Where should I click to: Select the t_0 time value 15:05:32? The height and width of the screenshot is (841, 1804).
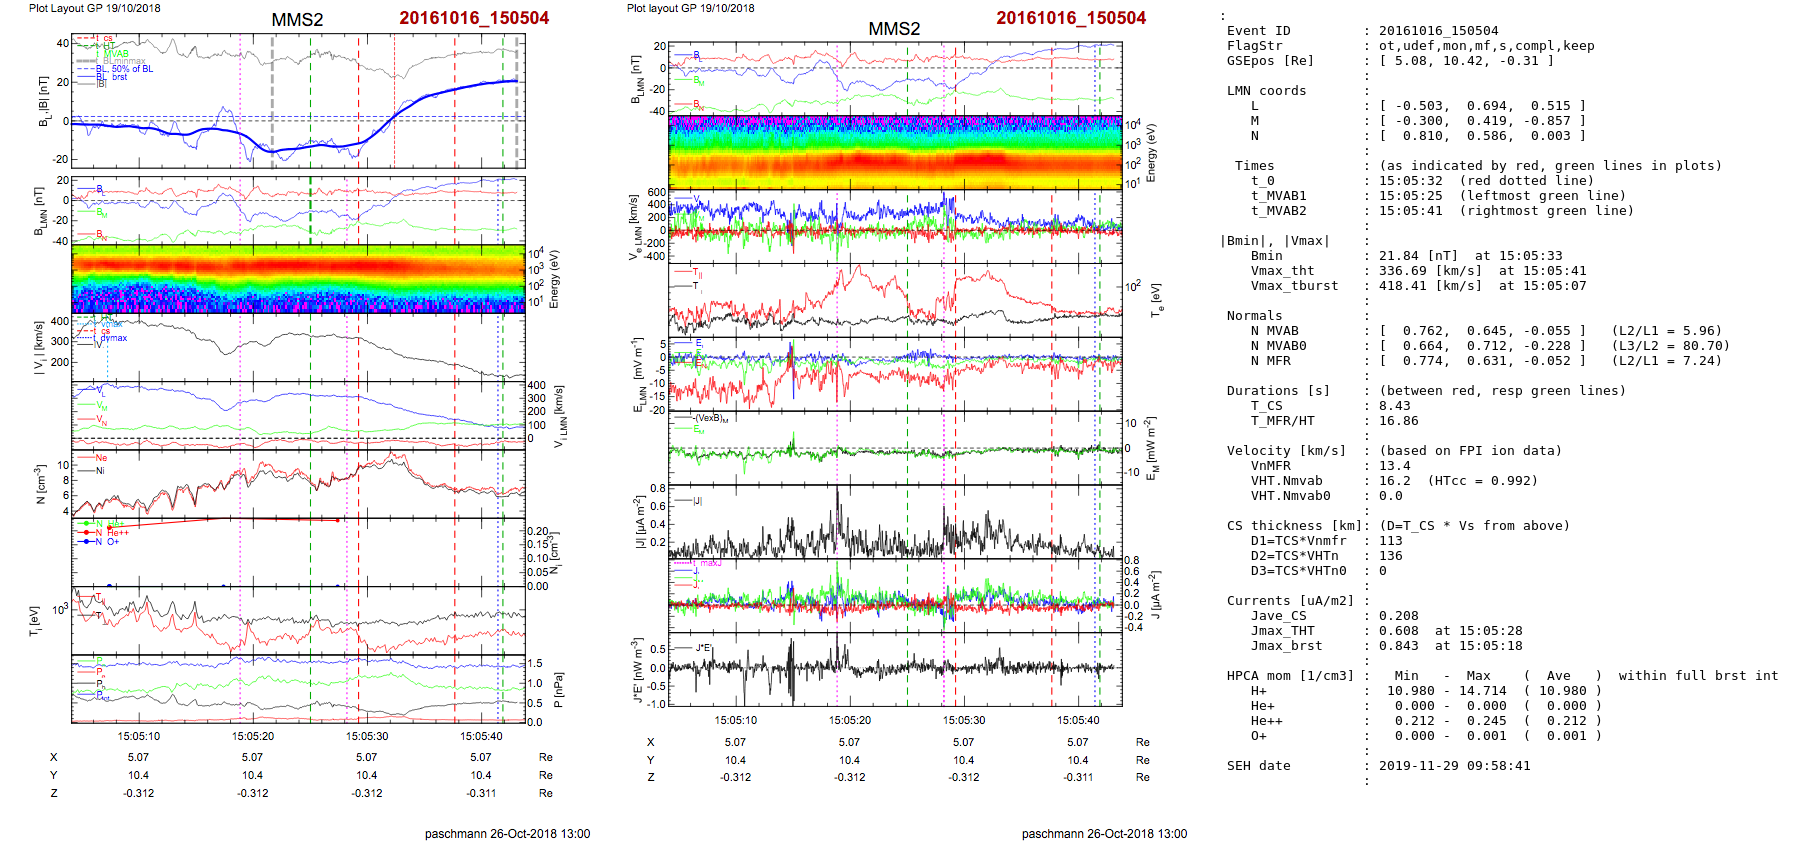1410,181
